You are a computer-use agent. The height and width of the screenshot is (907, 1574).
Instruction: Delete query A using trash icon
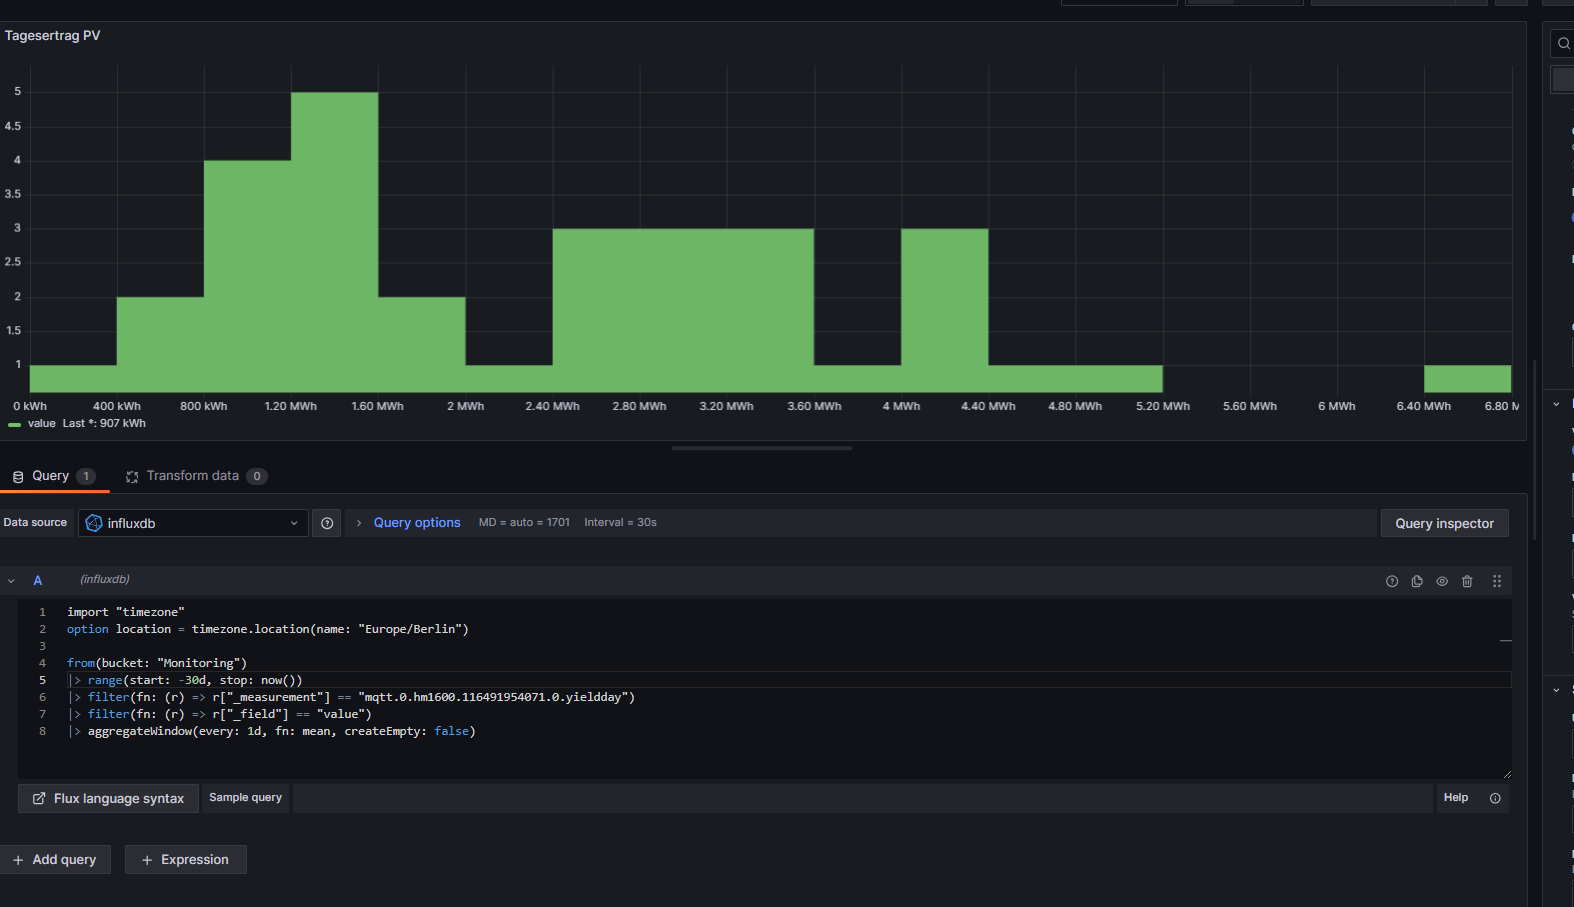point(1467,581)
